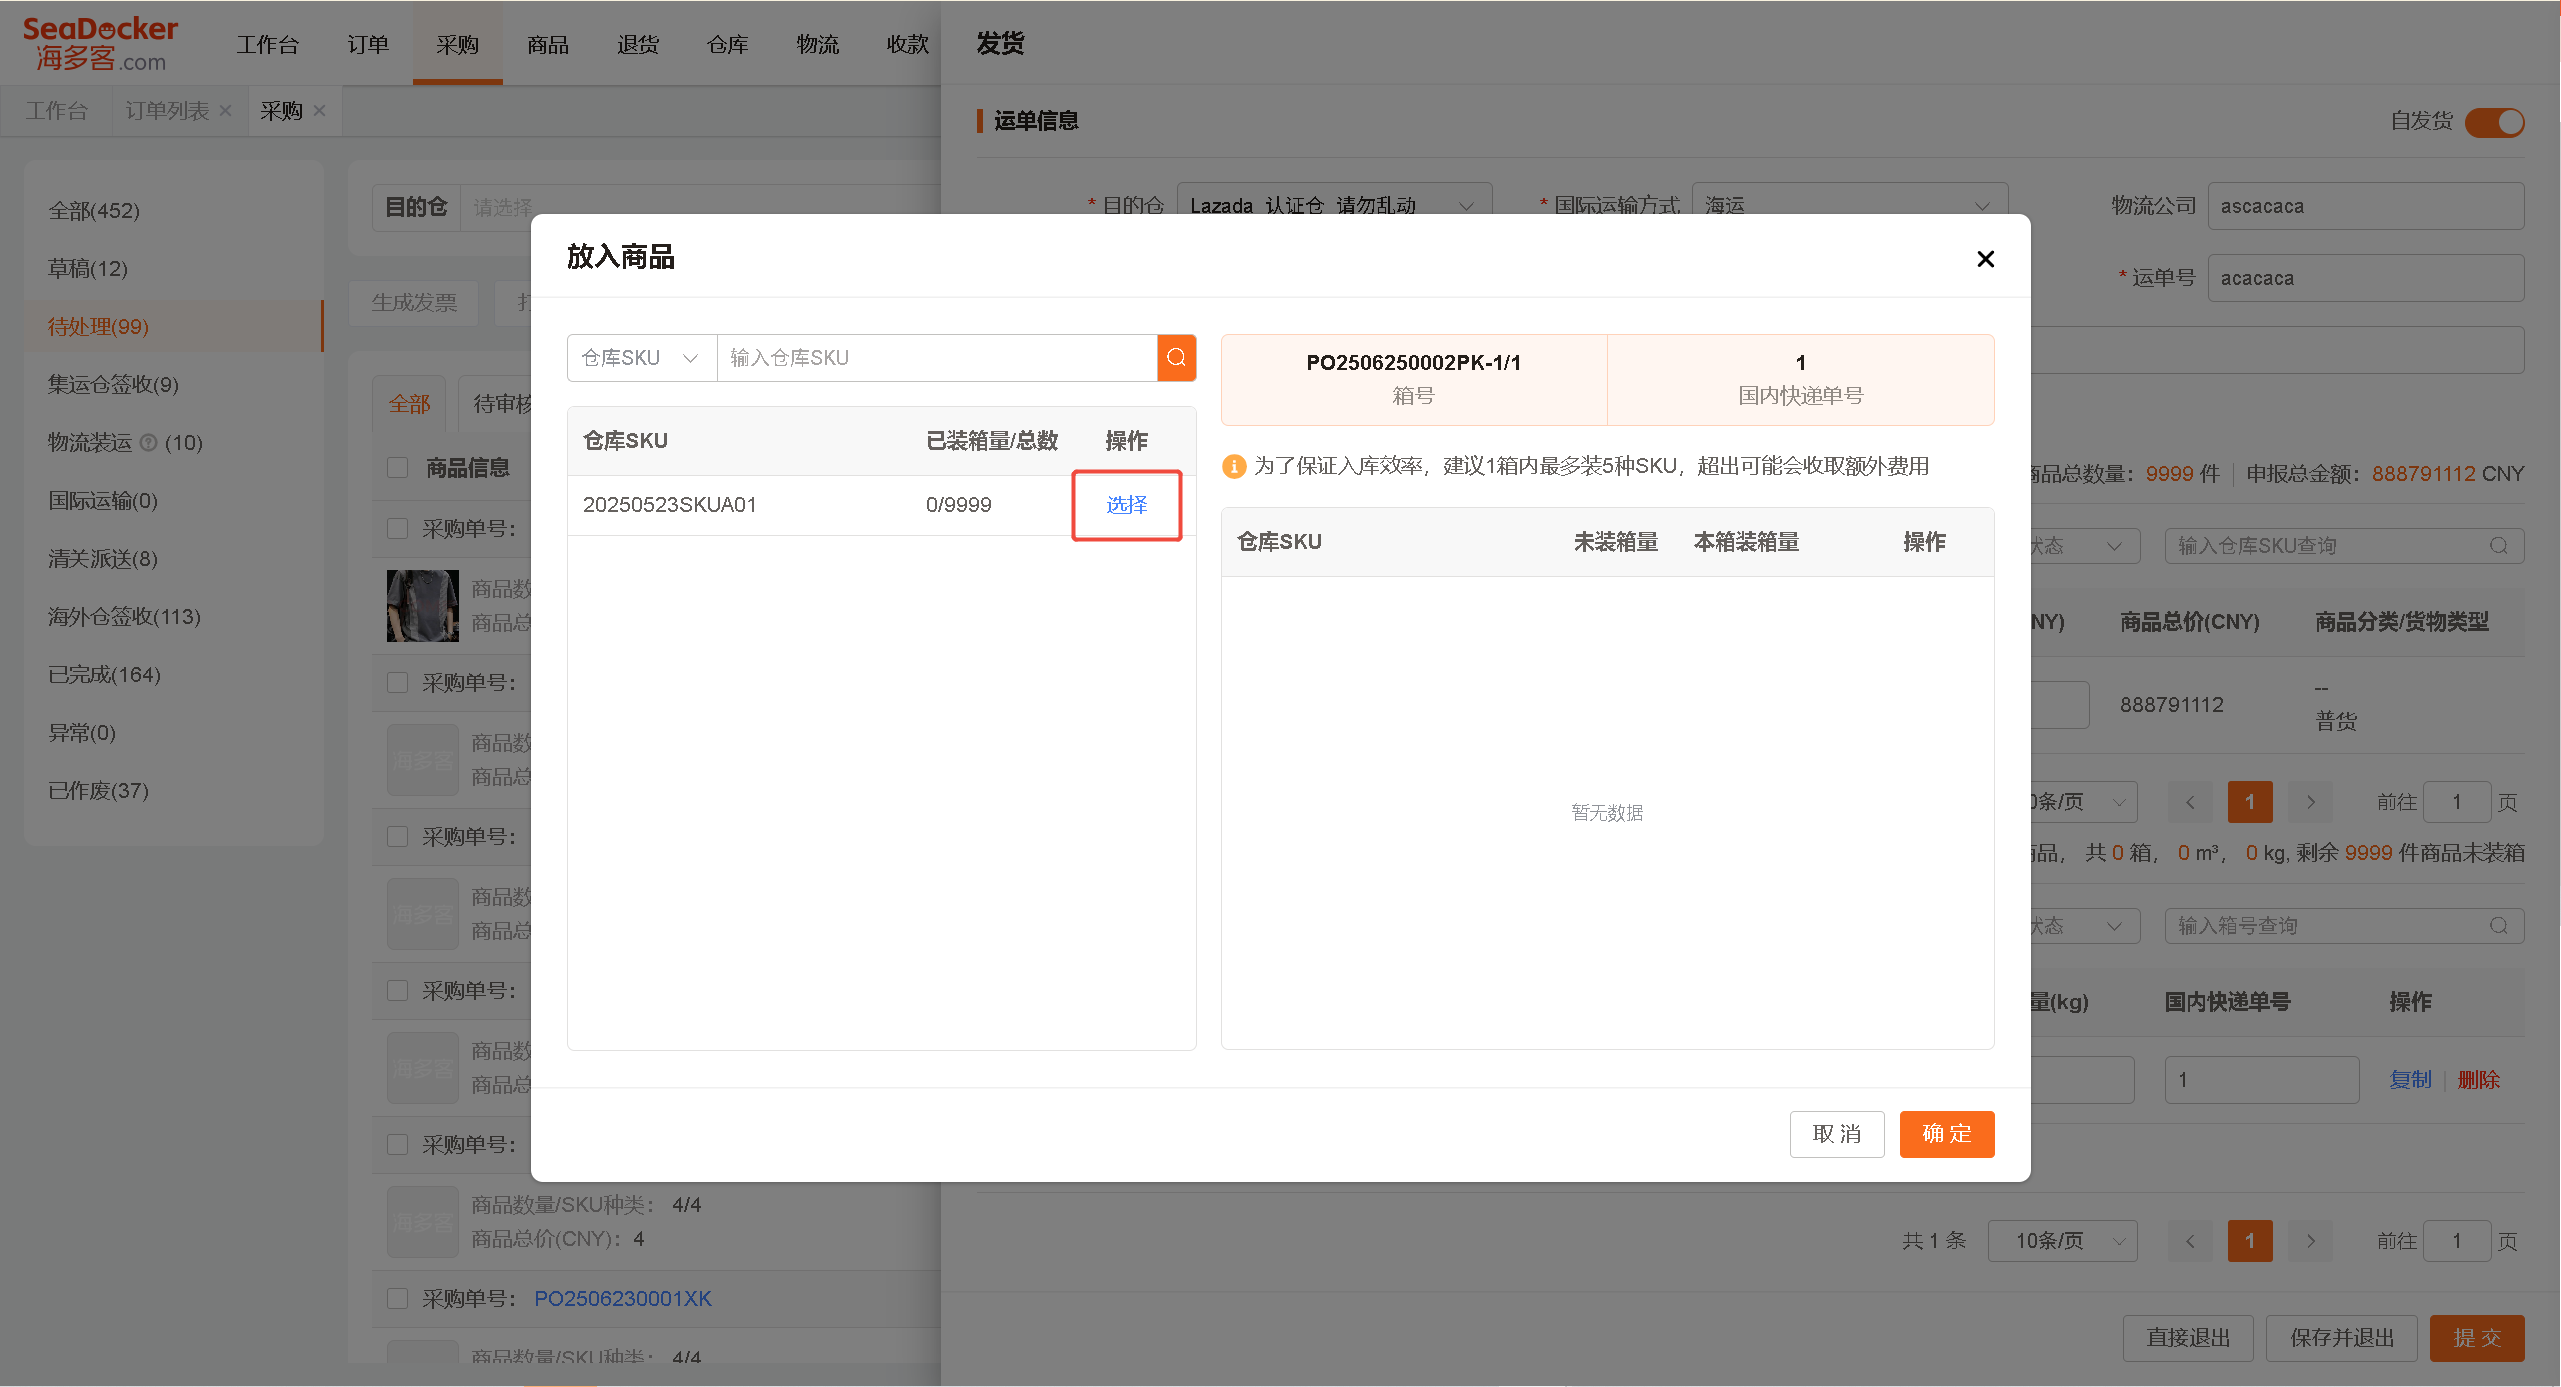Click the orange search icon in the 放入商品 dialog

coord(1176,358)
